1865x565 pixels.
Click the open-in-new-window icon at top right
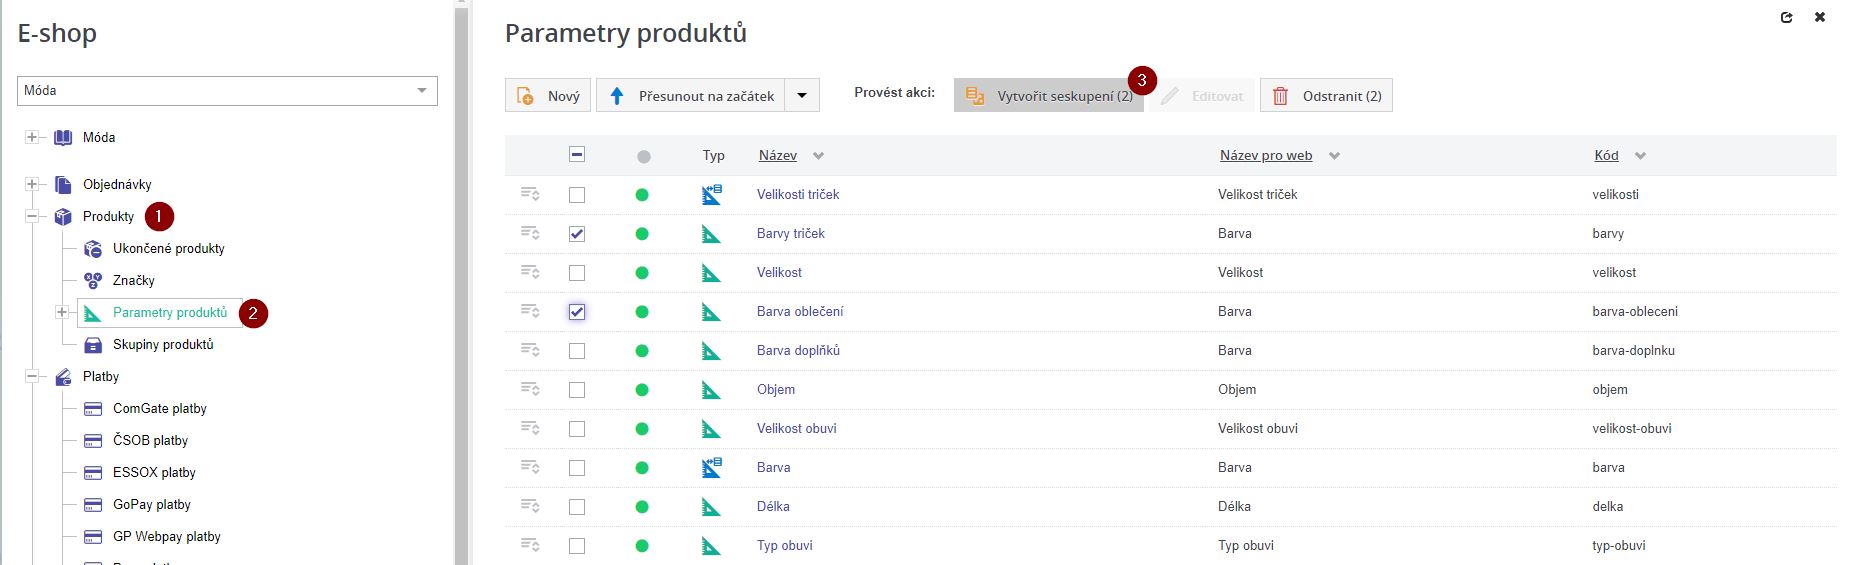pos(1787,17)
